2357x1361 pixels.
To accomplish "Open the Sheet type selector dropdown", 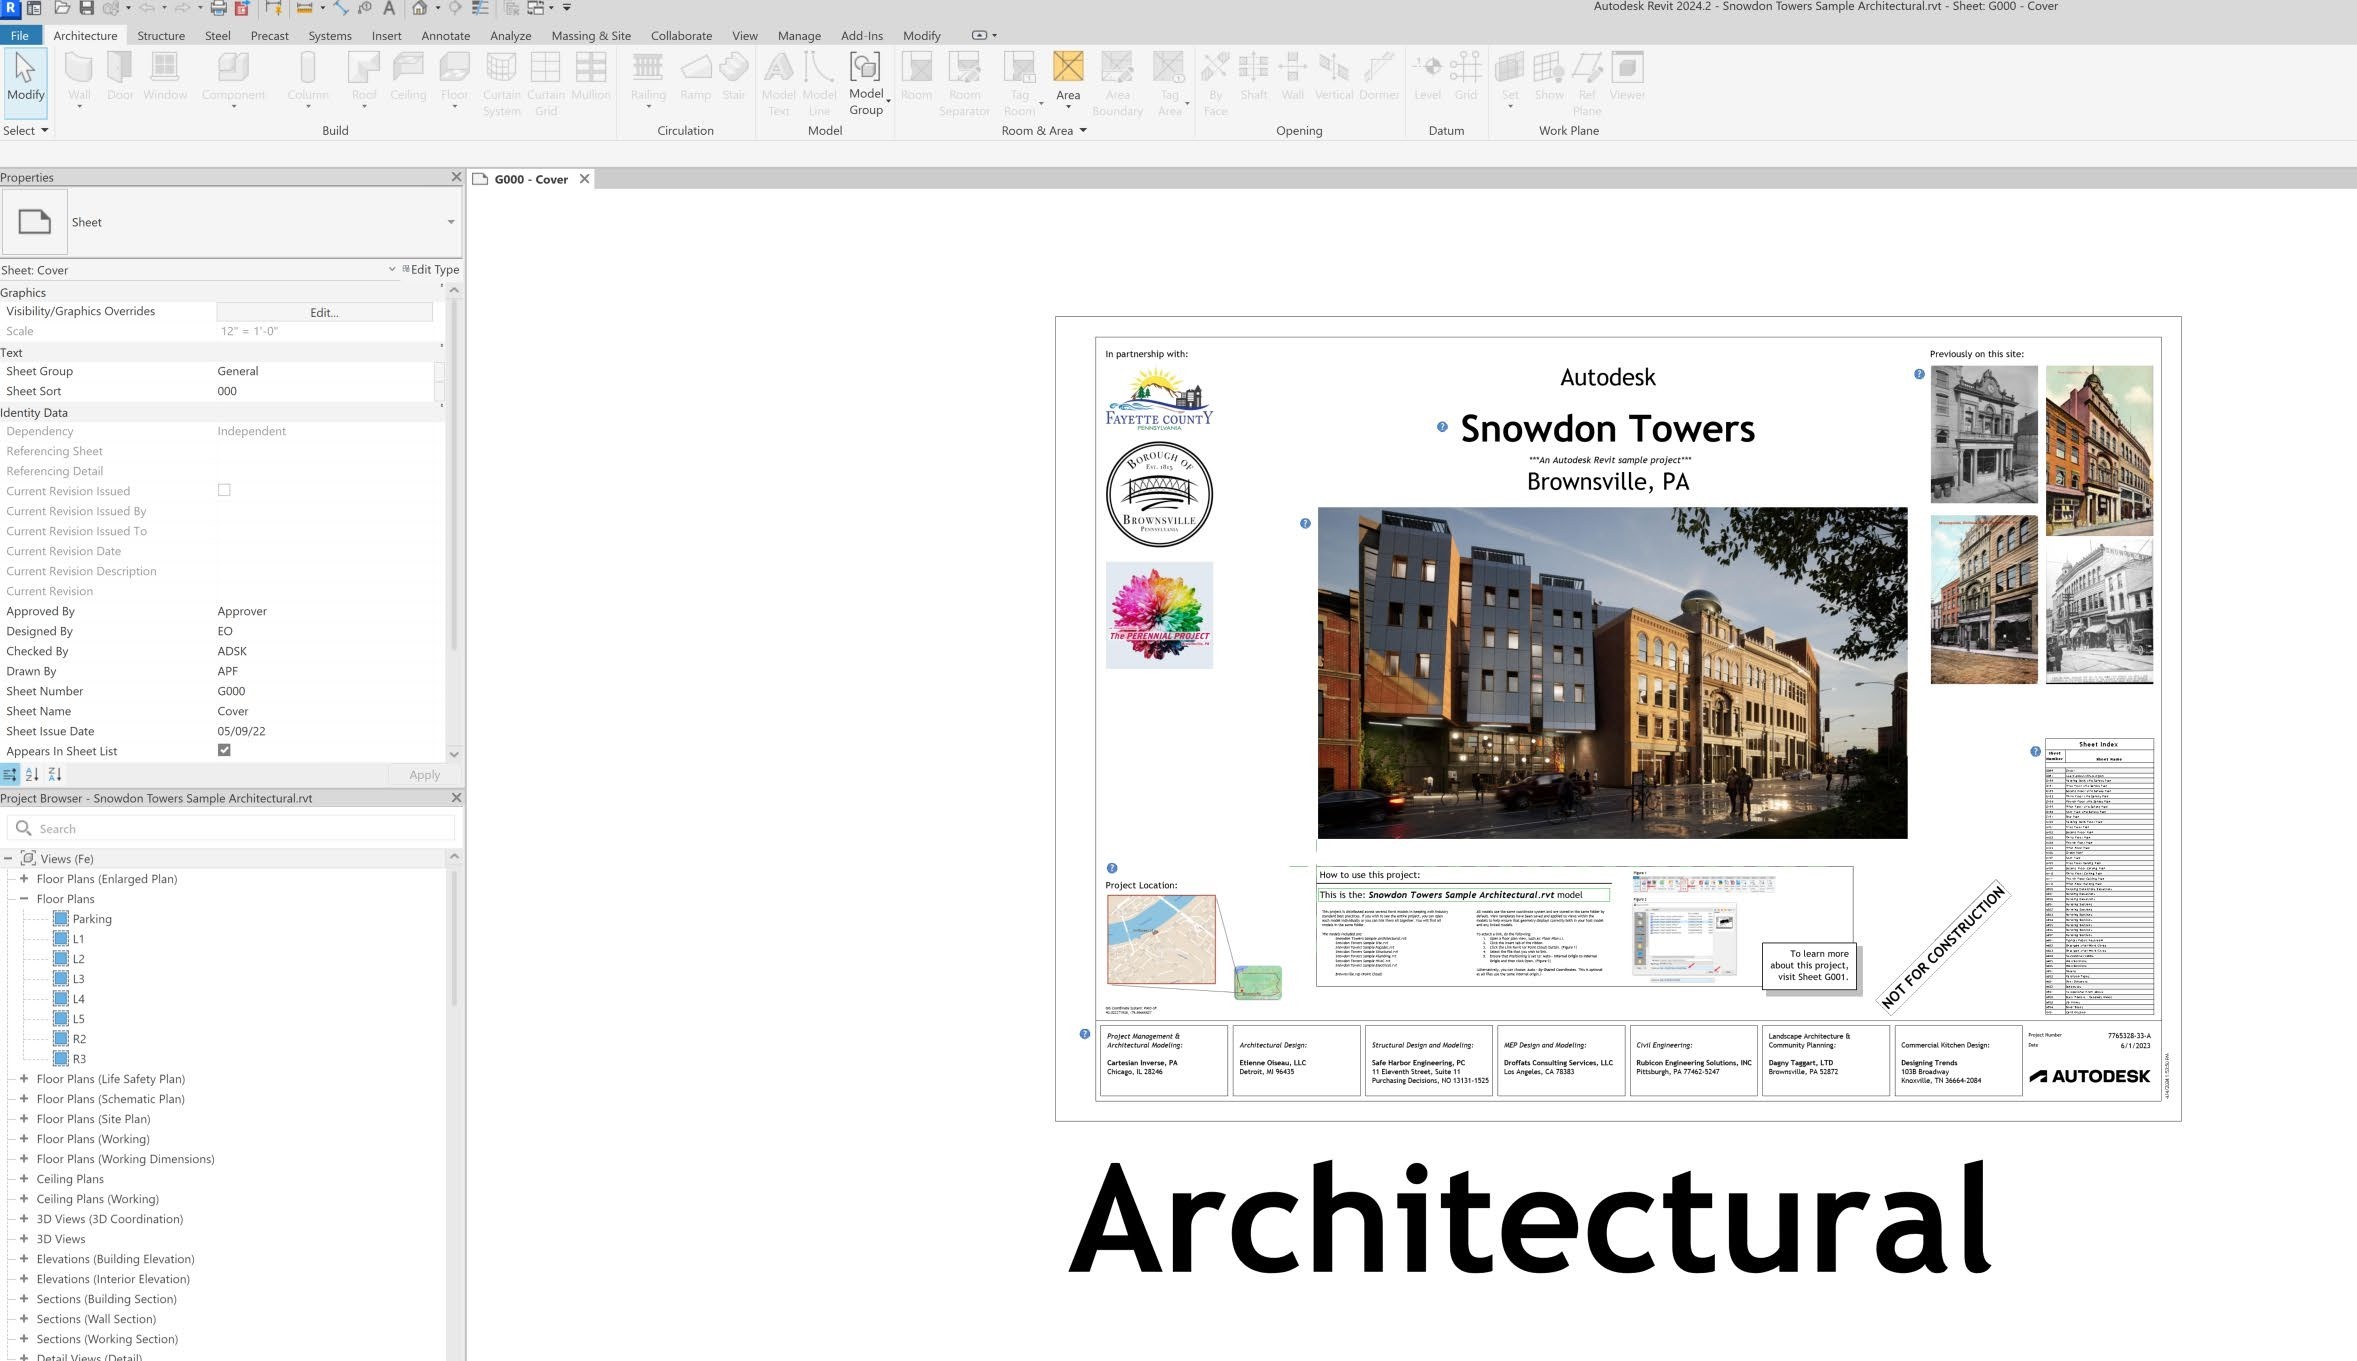I will (450, 222).
